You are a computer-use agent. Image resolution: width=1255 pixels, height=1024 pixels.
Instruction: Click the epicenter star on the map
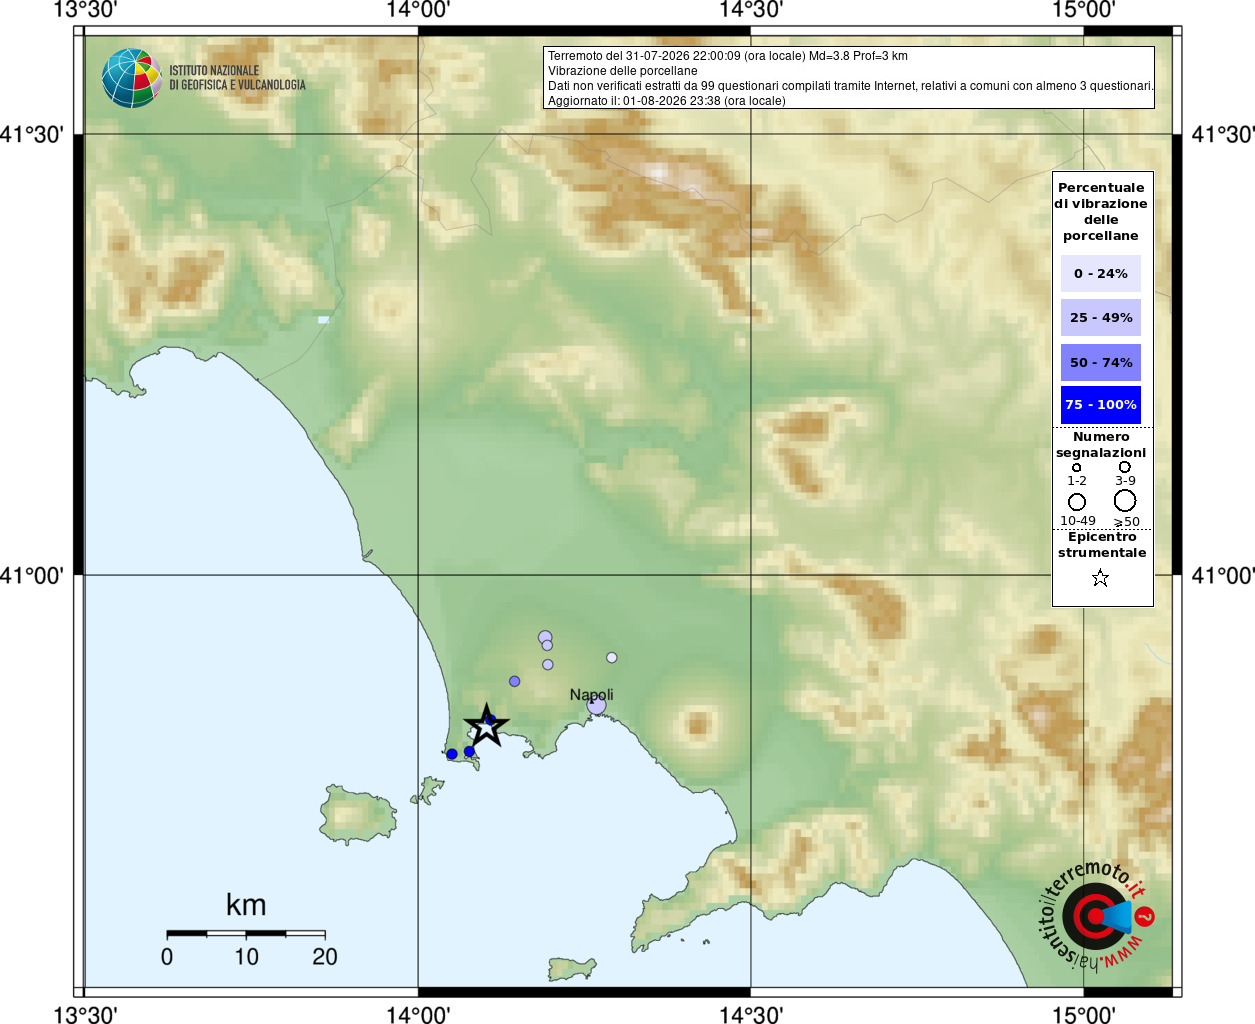tap(486, 725)
